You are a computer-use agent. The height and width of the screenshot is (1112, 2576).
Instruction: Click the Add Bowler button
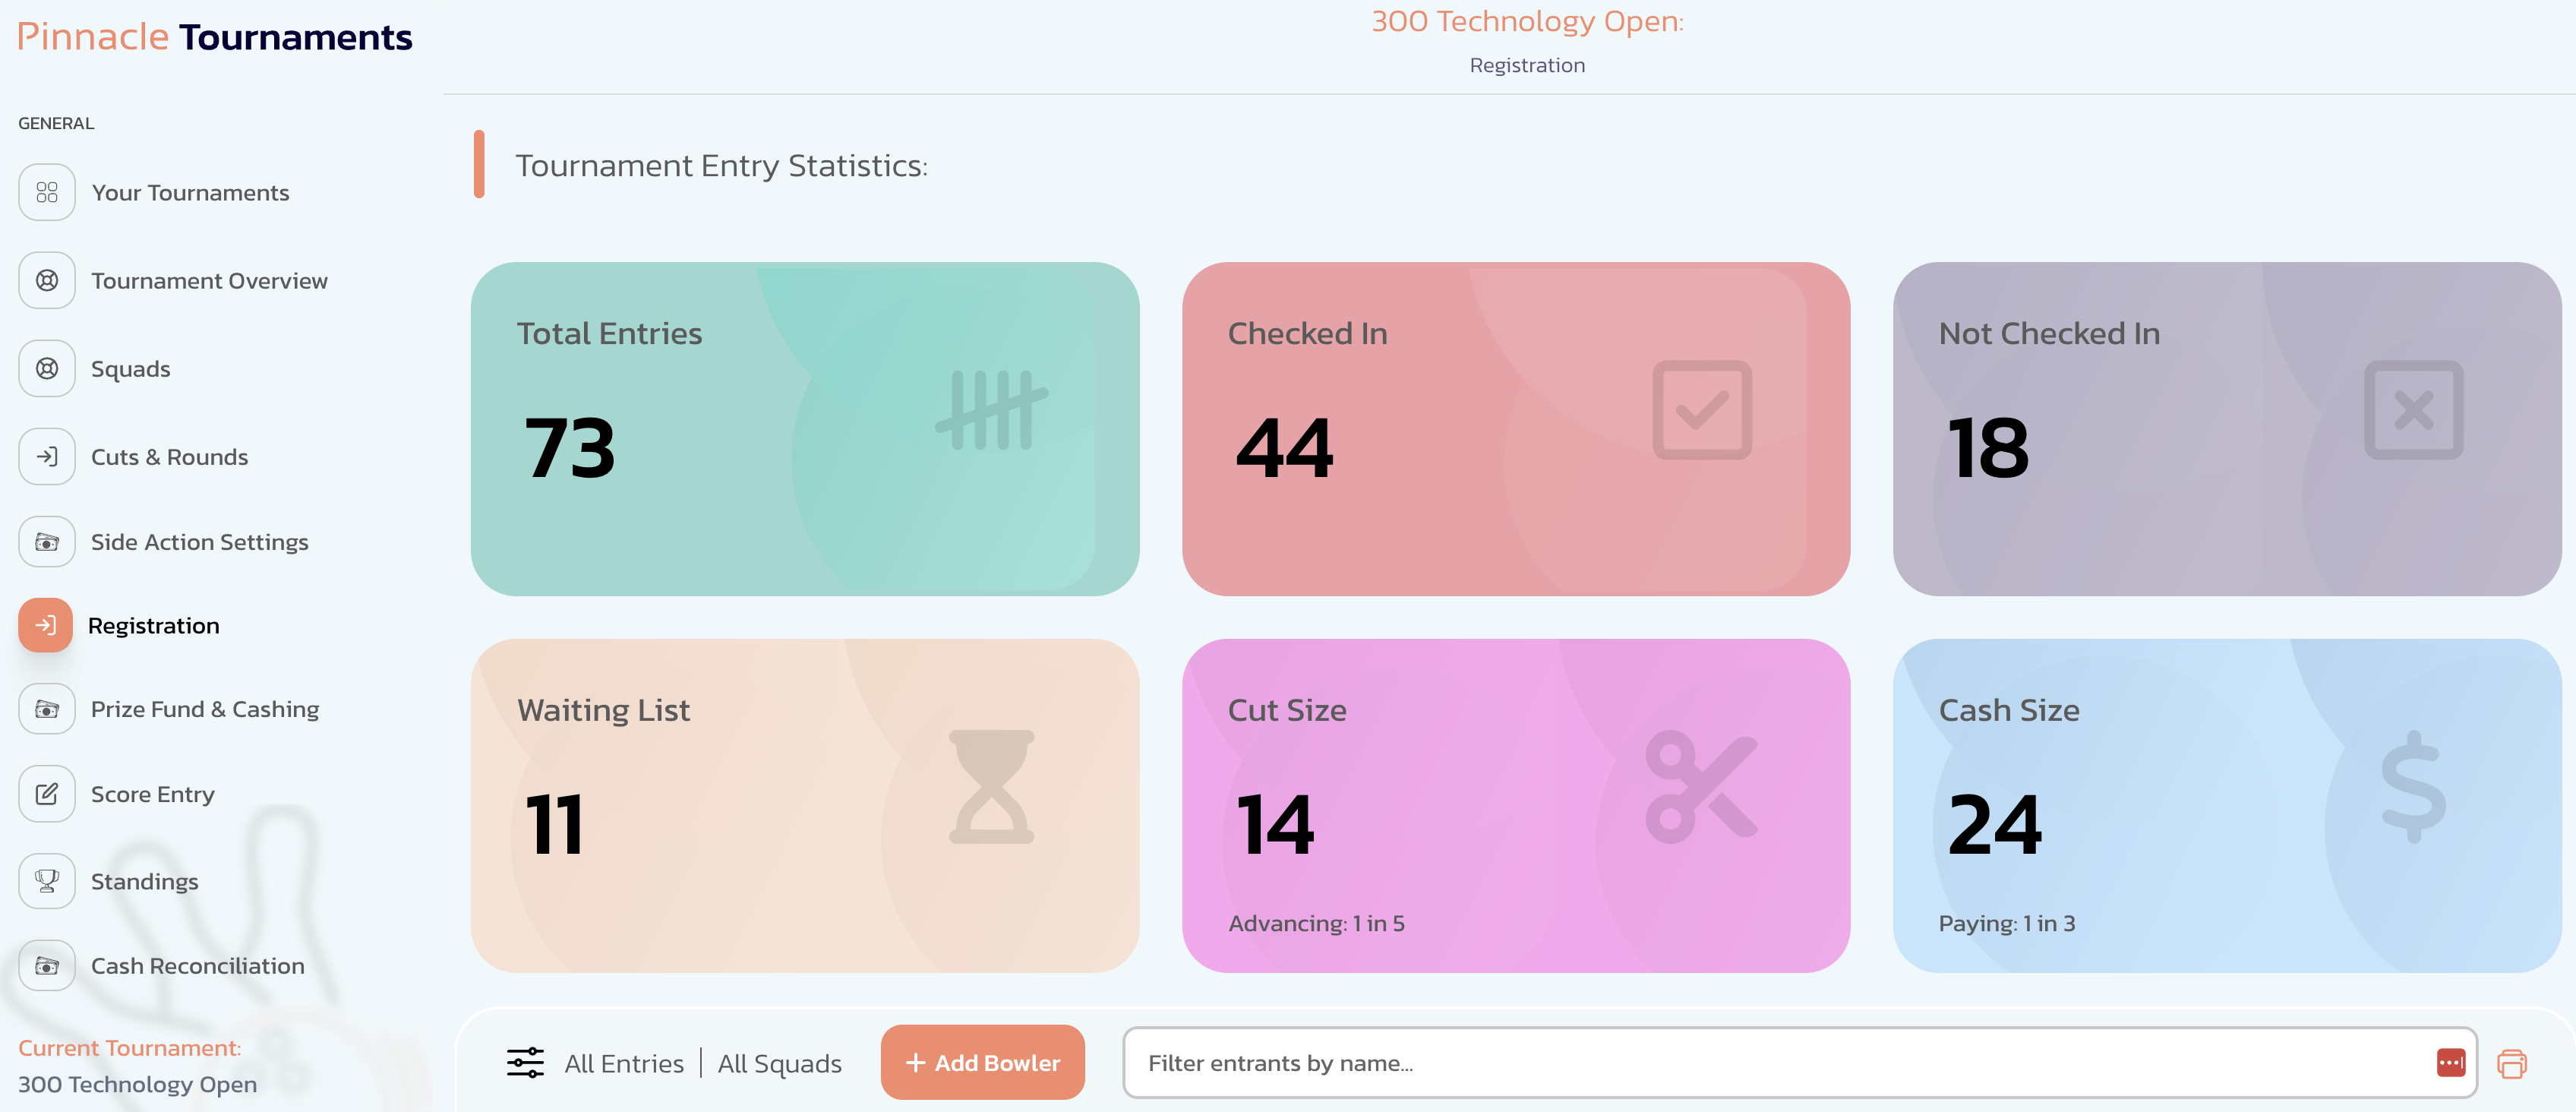(982, 1063)
